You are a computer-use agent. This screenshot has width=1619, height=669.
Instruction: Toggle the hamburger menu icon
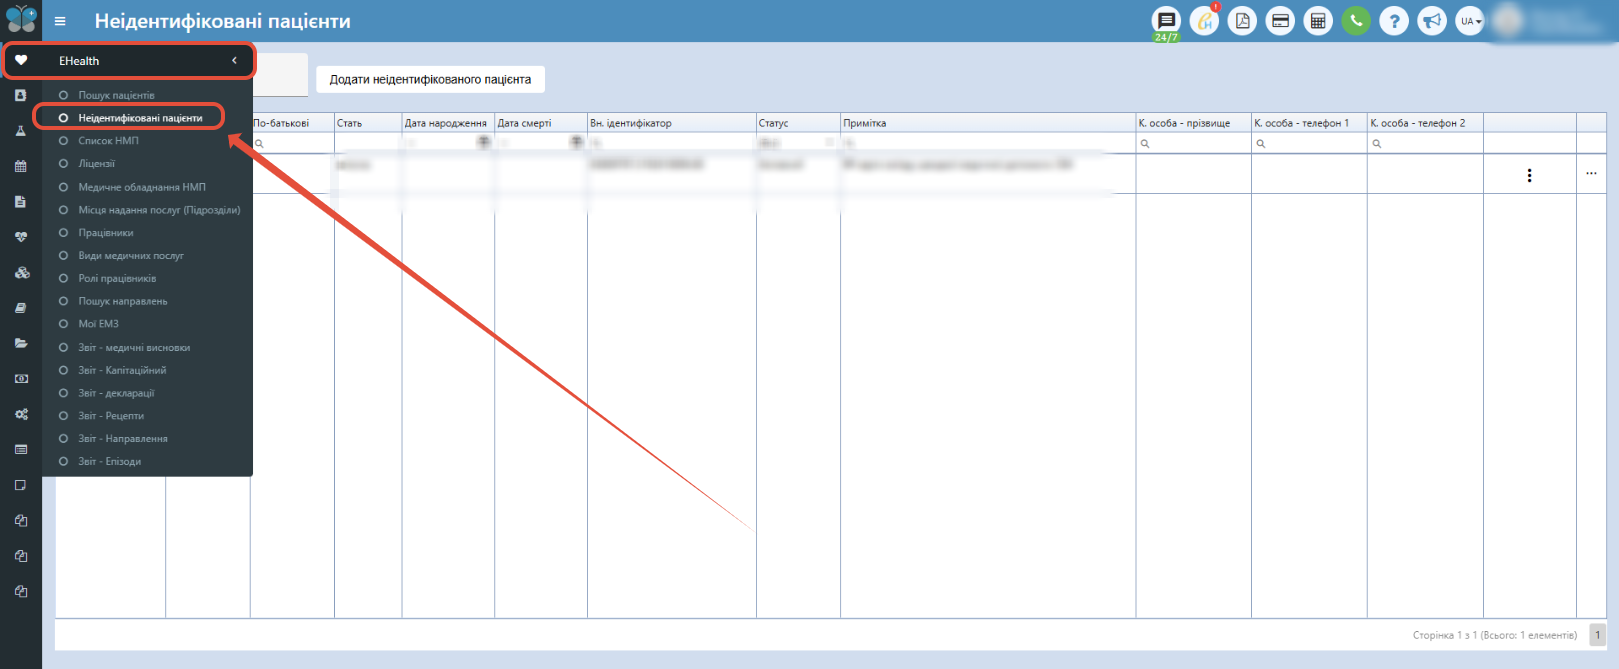pyautogui.click(x=60, y=21)
